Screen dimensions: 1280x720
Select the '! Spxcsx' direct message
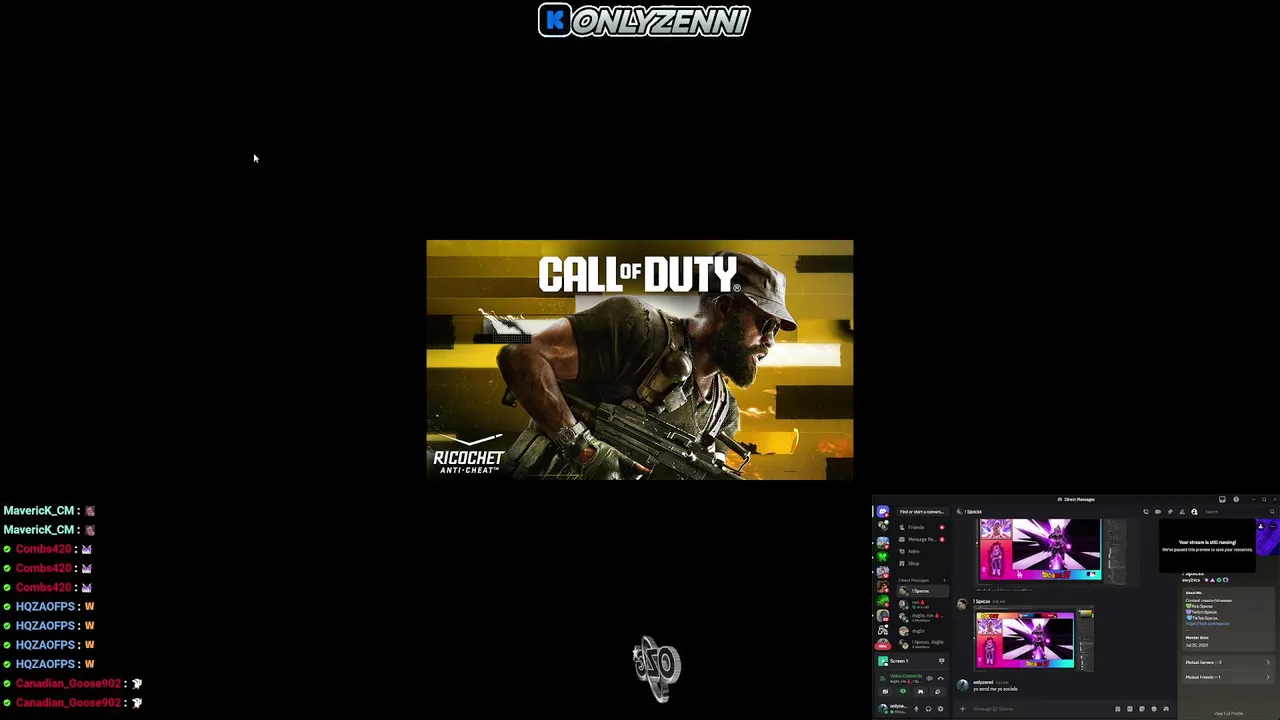(923, 591)
